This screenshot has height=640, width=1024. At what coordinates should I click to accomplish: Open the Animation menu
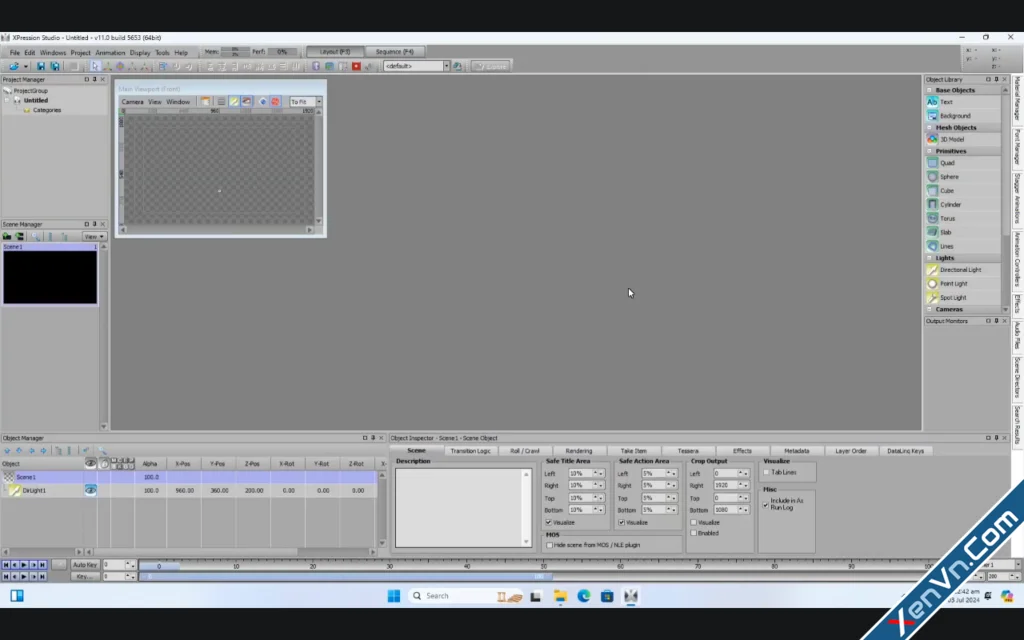(x=110, y=52)
